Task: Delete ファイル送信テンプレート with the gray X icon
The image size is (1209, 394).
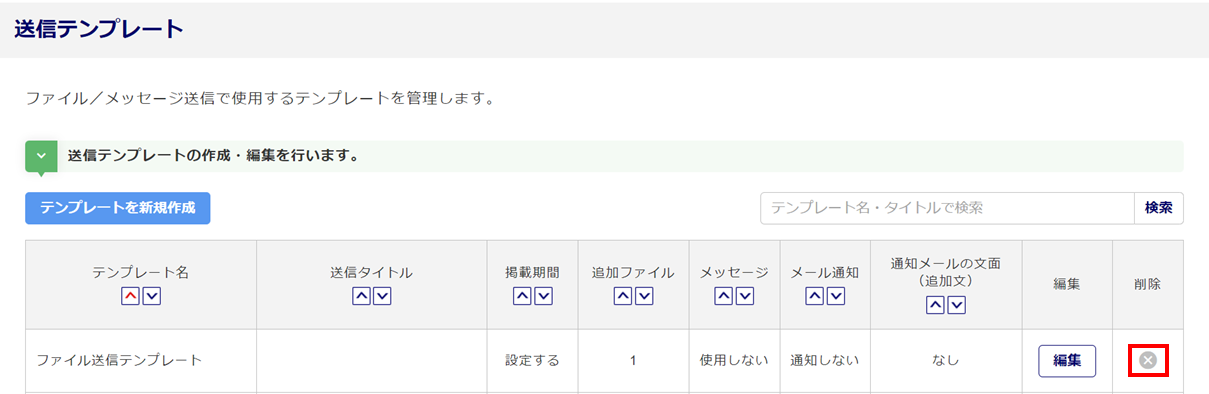Action: pyautogui.click(x=1148, y=360)
